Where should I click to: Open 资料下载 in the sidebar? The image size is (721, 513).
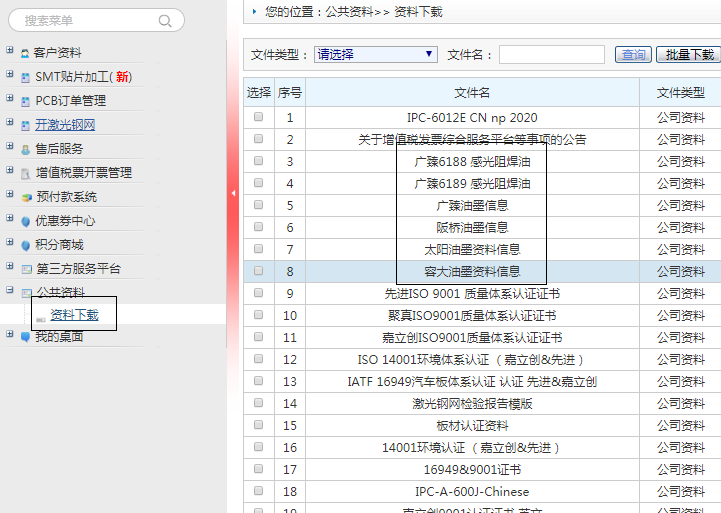[74, 315]
